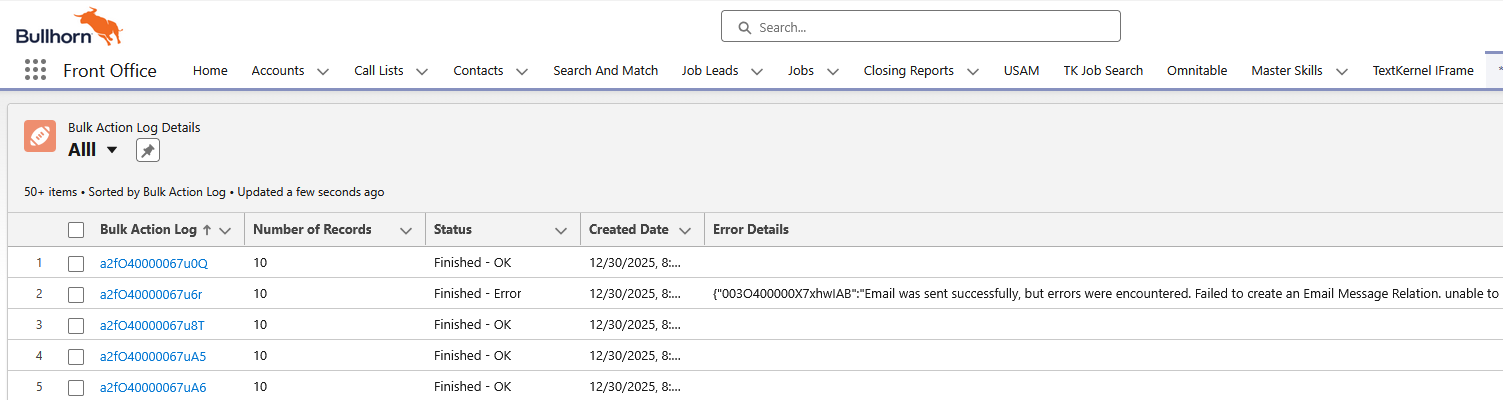Screen dimensions: 1503x400
Task: Click the Bullhorn logo
Action: click(x=68, y=27)
